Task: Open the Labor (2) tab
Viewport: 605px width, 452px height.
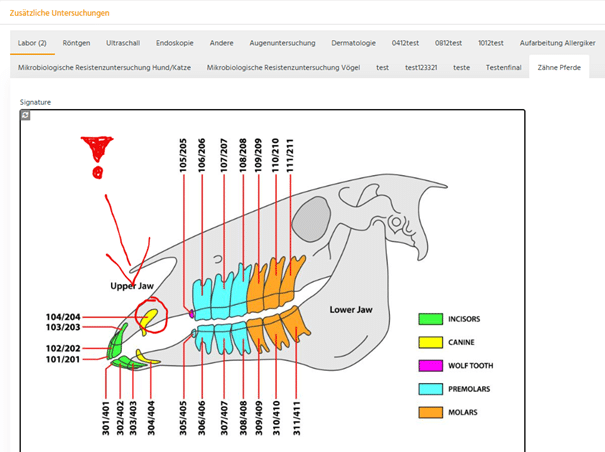Action: pyautogui.click(x=32, y=43)
